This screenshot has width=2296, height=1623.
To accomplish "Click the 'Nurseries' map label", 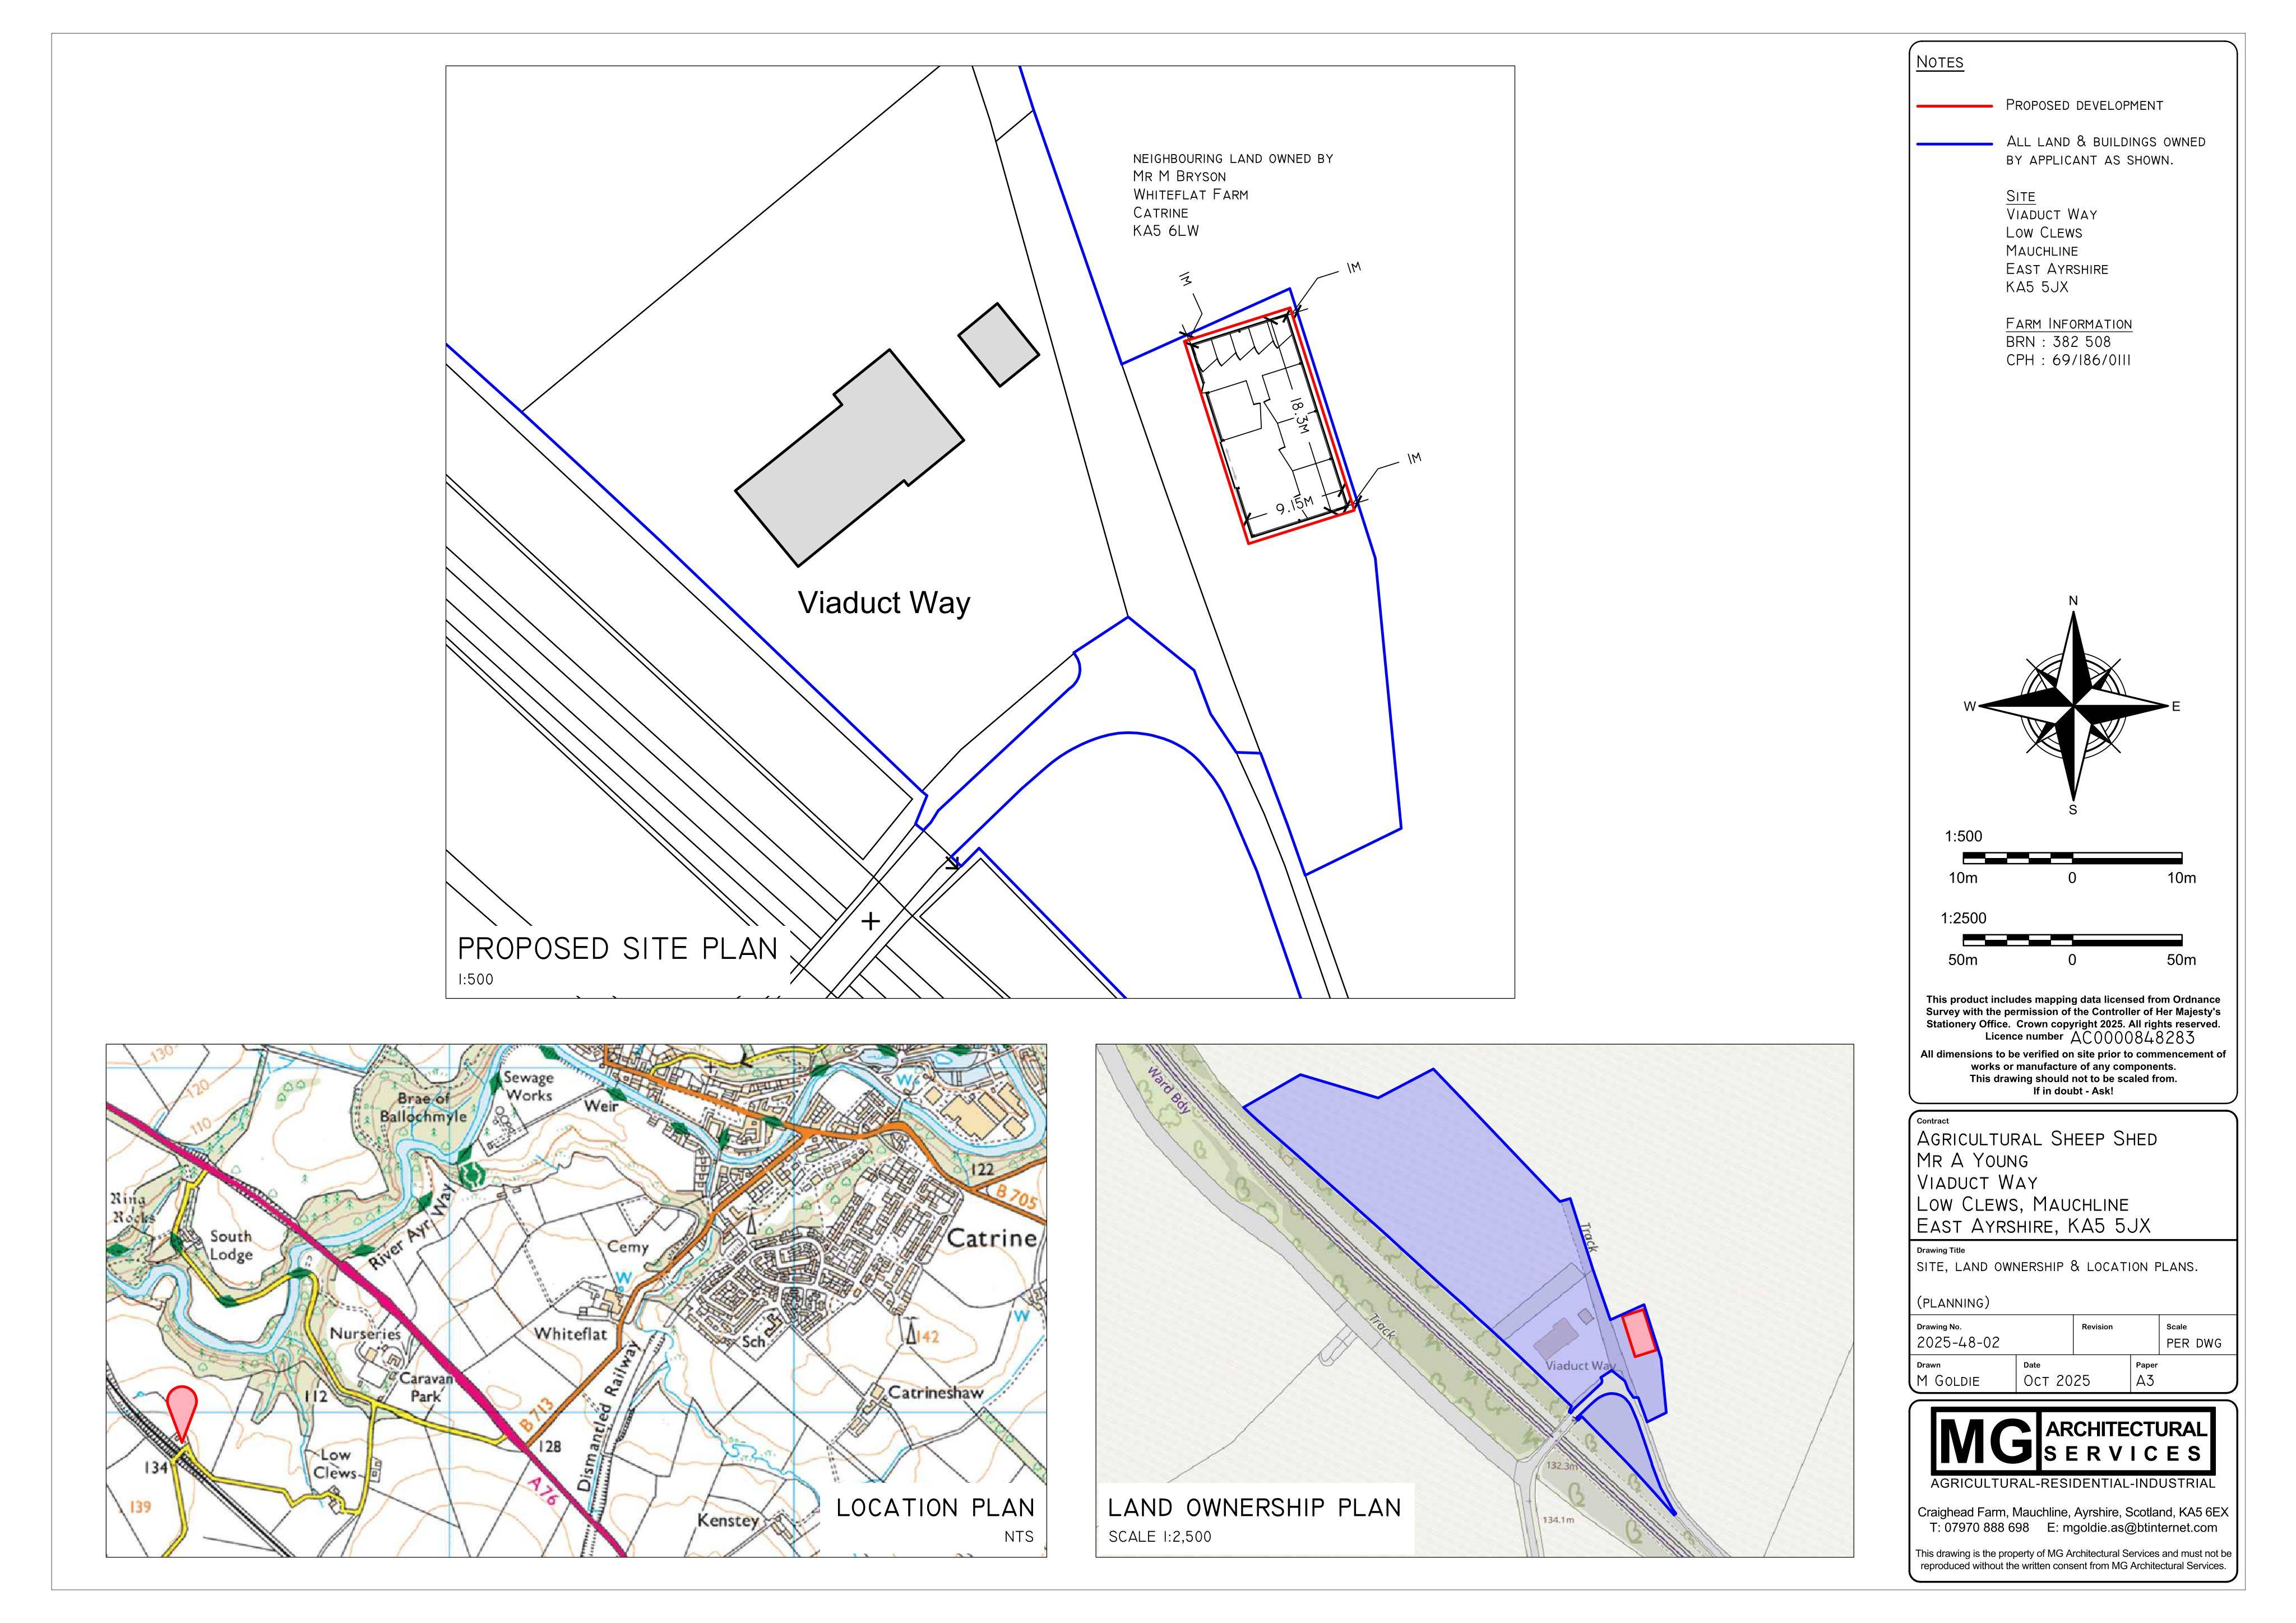I will pos(365,1334).
